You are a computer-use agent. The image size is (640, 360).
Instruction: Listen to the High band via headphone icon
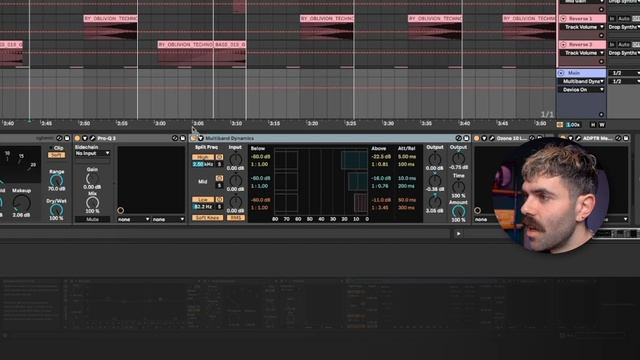coord(219,157)
